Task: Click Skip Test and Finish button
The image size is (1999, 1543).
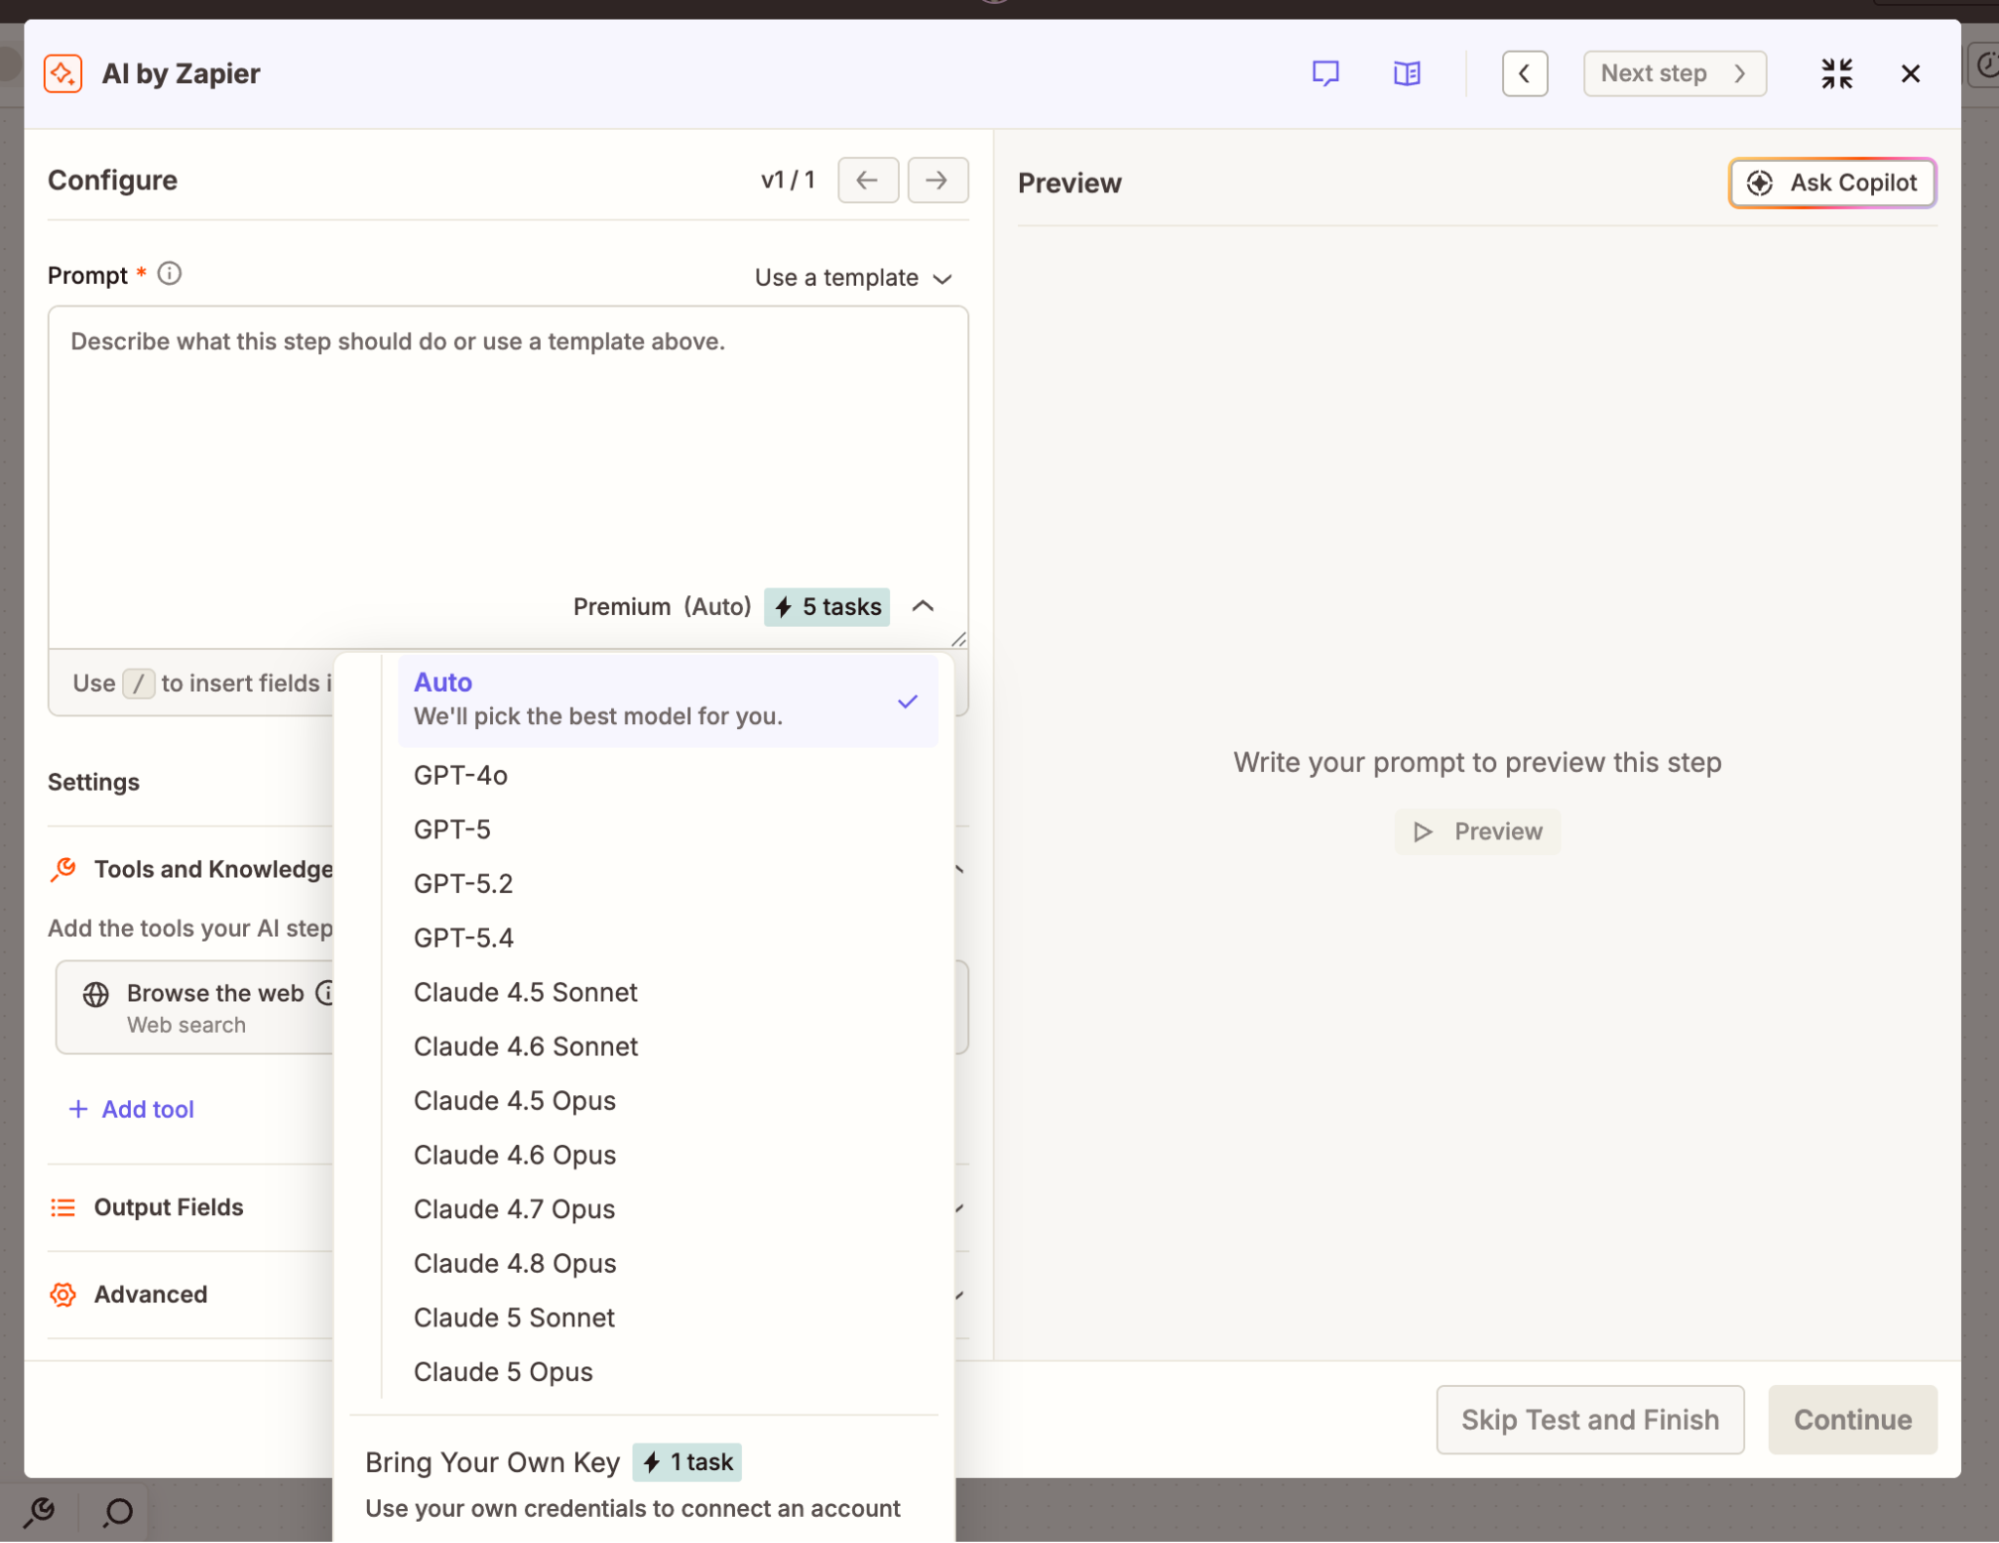Action: 1590,1420
